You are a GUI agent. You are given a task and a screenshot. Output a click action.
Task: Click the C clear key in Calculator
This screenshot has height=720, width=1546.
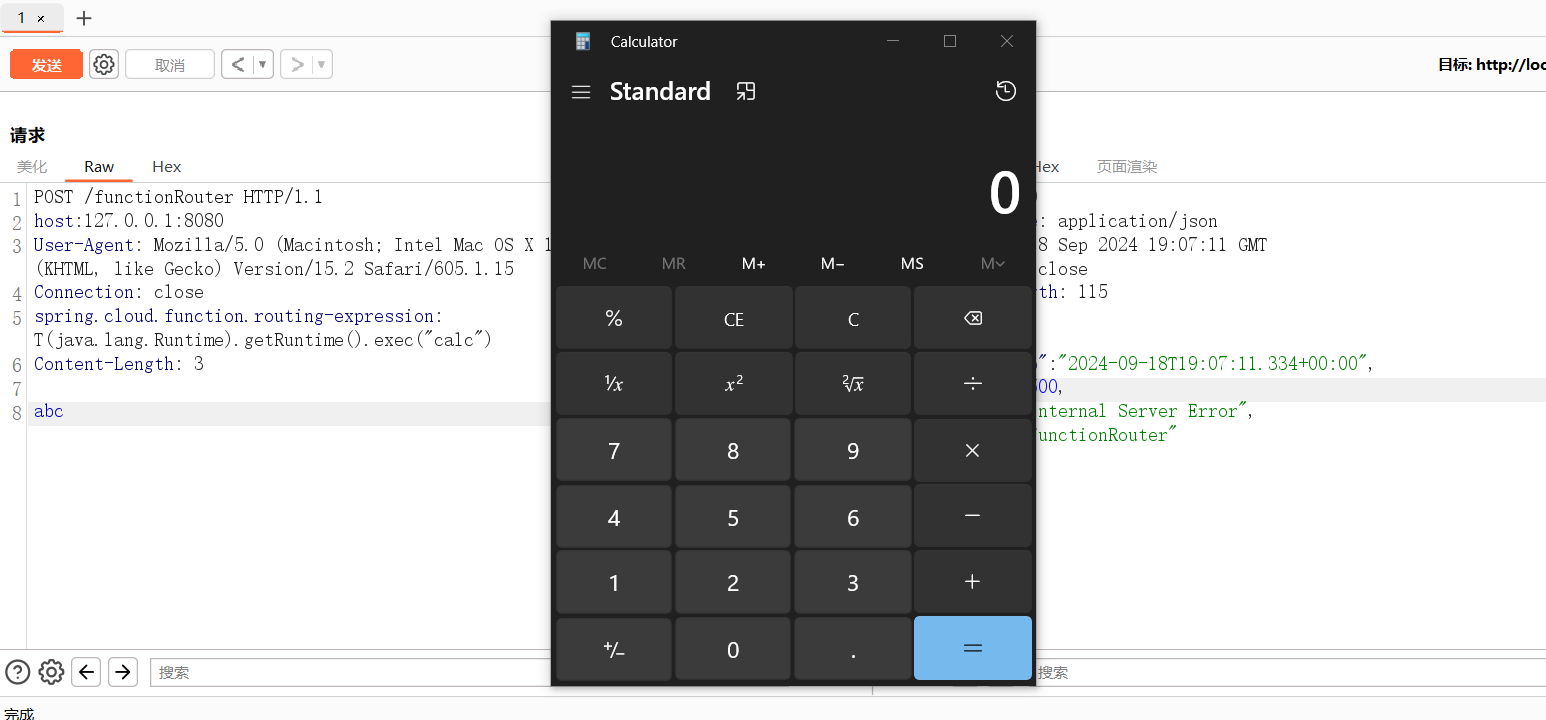click(x=853, y=318)
